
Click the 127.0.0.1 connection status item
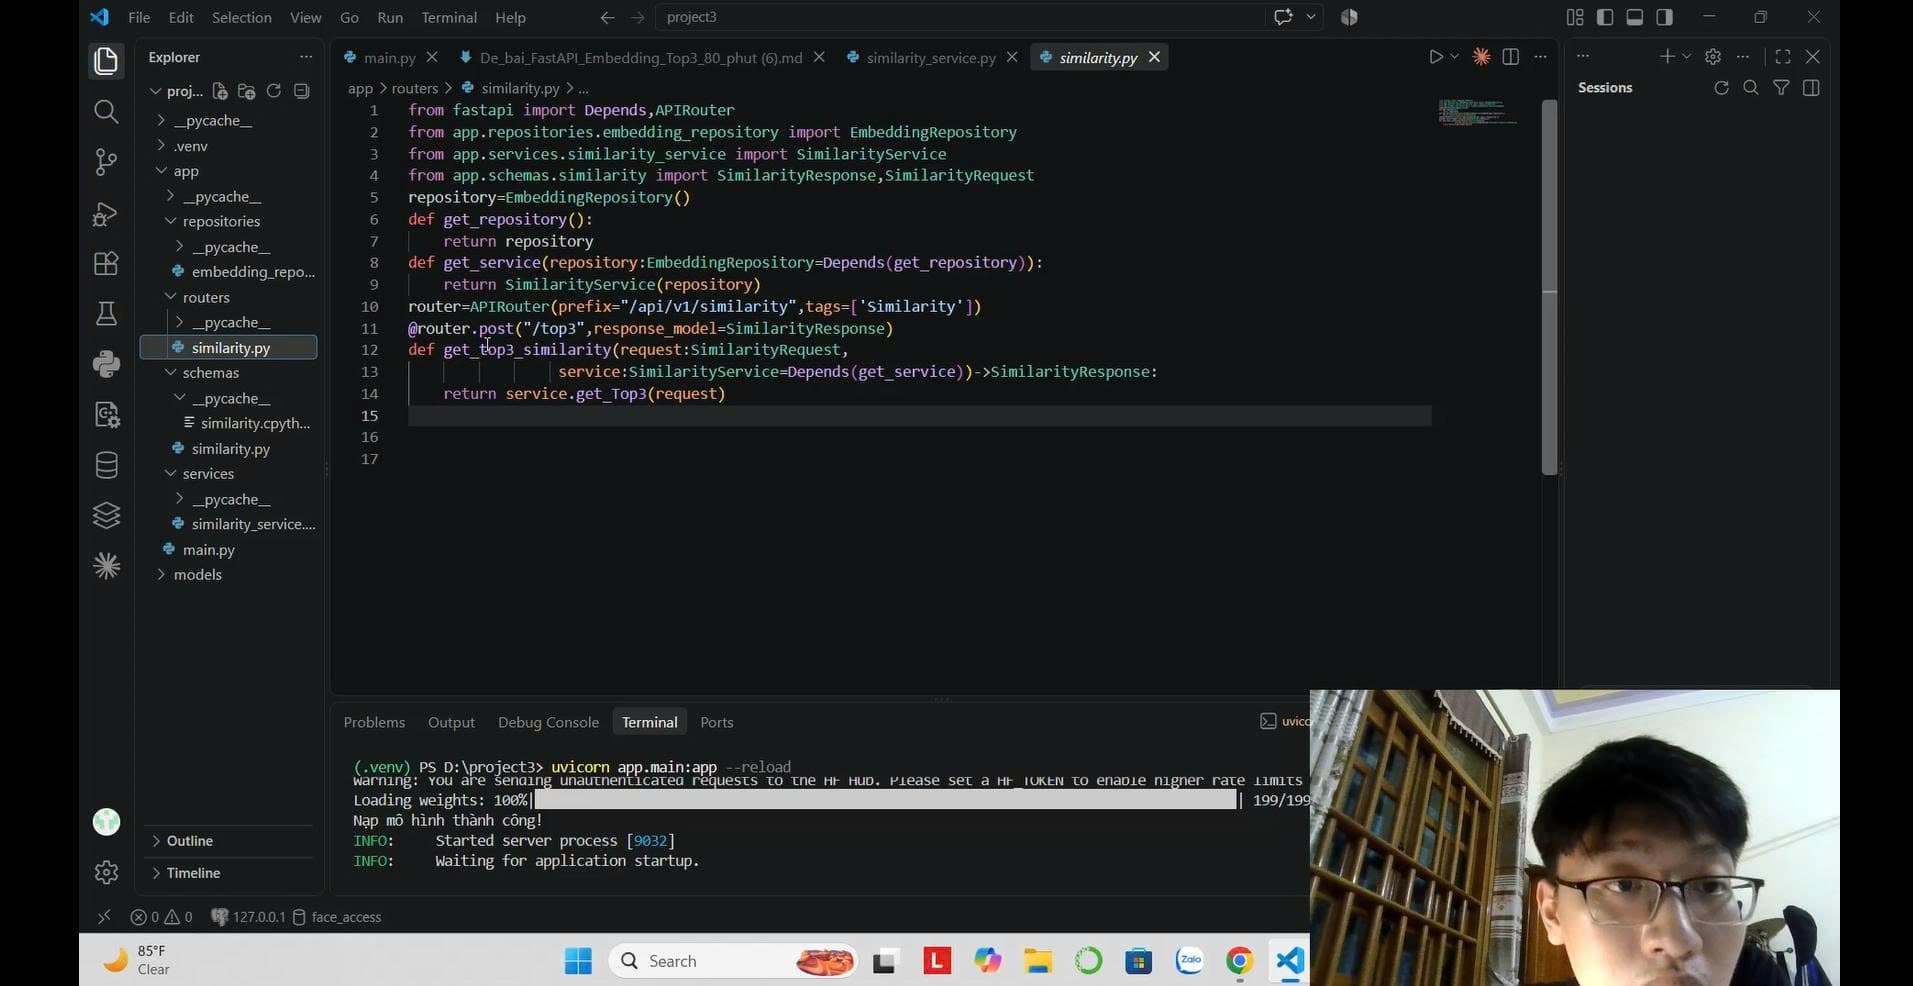(248, 917)
